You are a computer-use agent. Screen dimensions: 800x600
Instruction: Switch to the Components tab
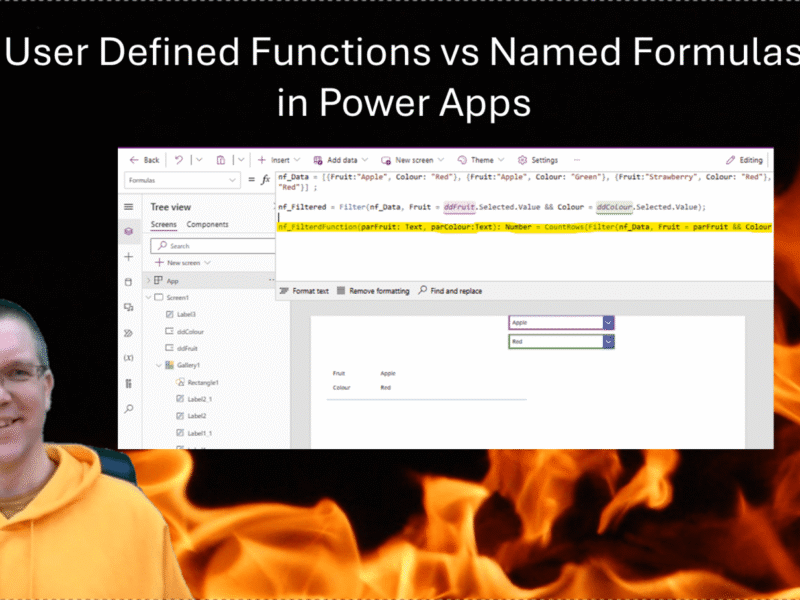coord(207,224)
